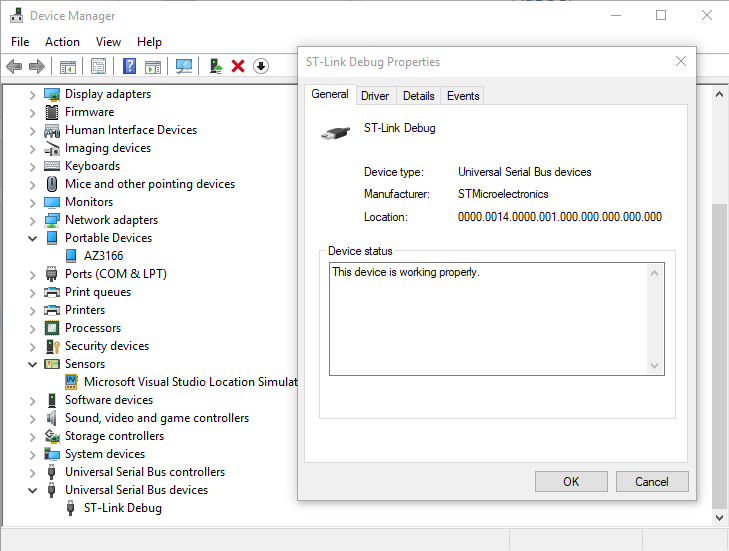The width and height of the screenshot is (729, 551).
Task: Open the File menu
Action: click(20, 42)
